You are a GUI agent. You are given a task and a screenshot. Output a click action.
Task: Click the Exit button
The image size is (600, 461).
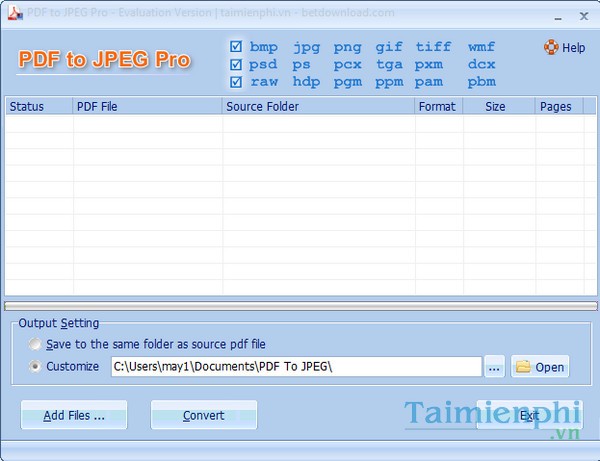[530, 415]
